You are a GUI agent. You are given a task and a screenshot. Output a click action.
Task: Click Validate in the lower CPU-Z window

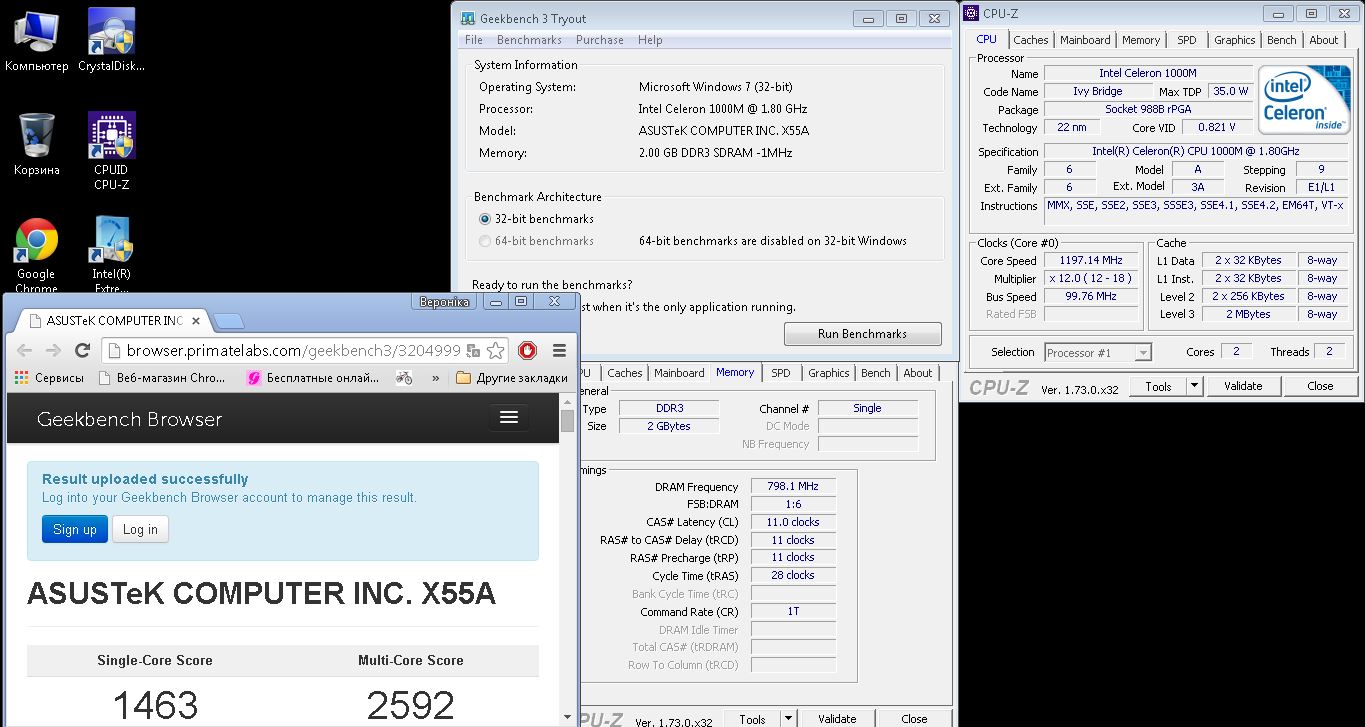coord(837,719)
